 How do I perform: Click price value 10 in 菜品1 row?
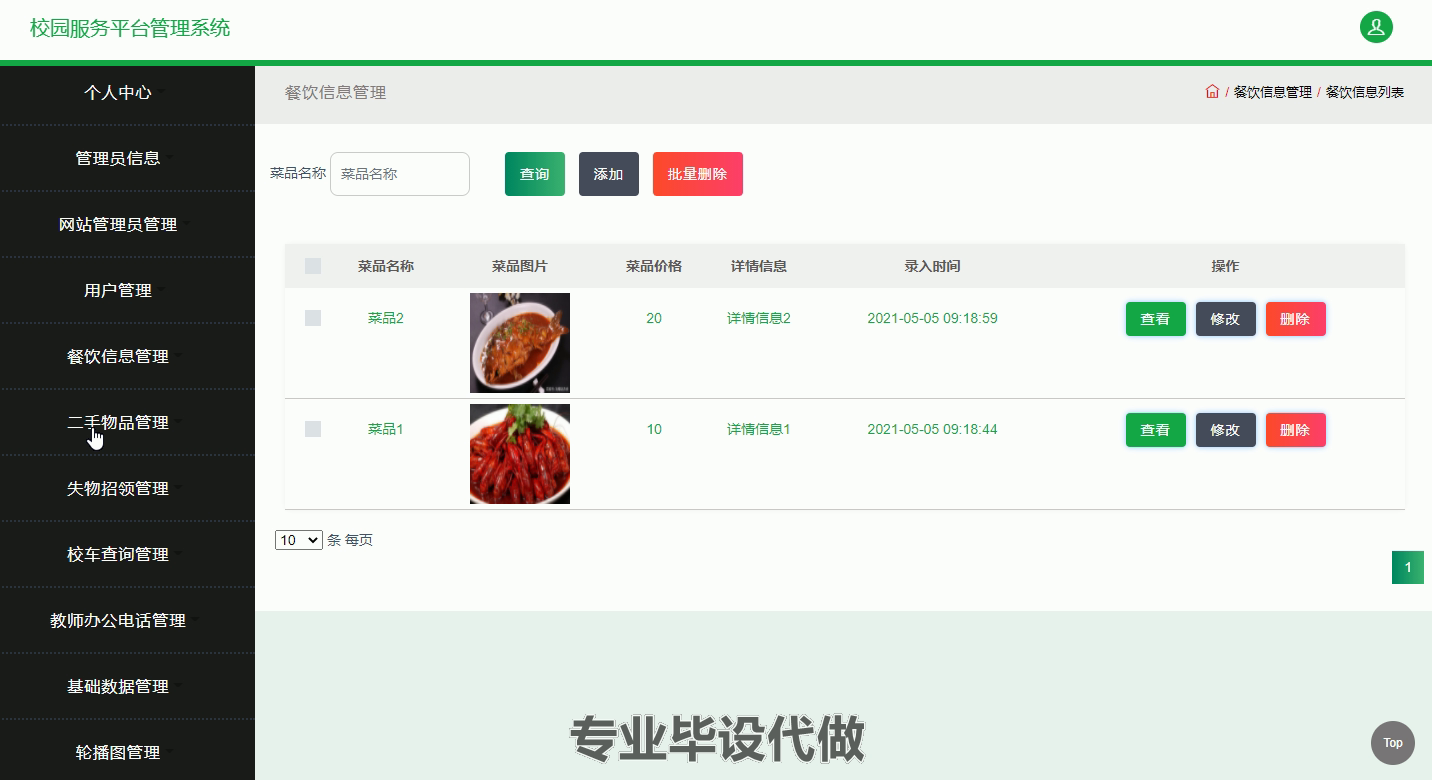pos(654,429)
